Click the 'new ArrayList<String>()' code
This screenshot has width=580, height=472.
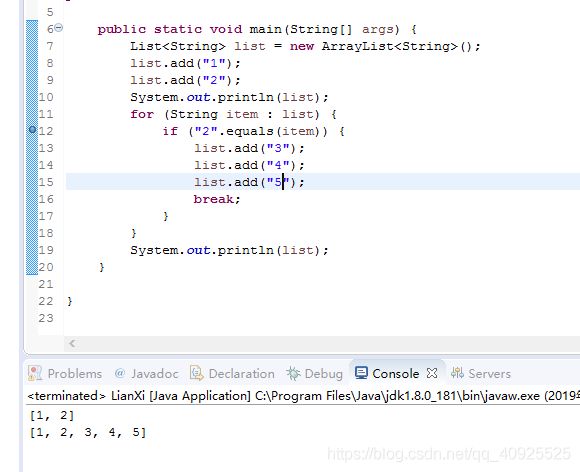point(385,46)
